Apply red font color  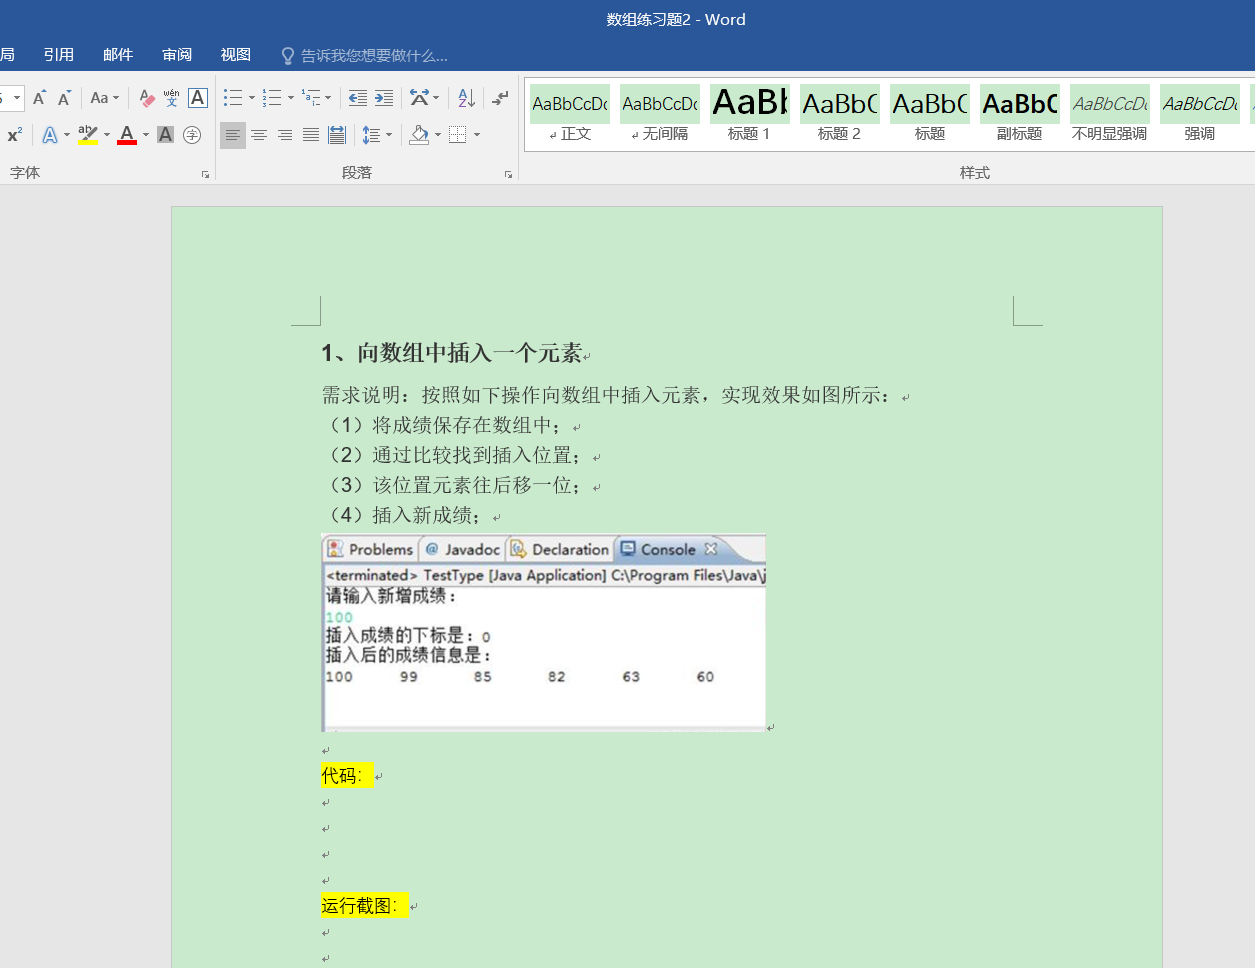point(127,134)
